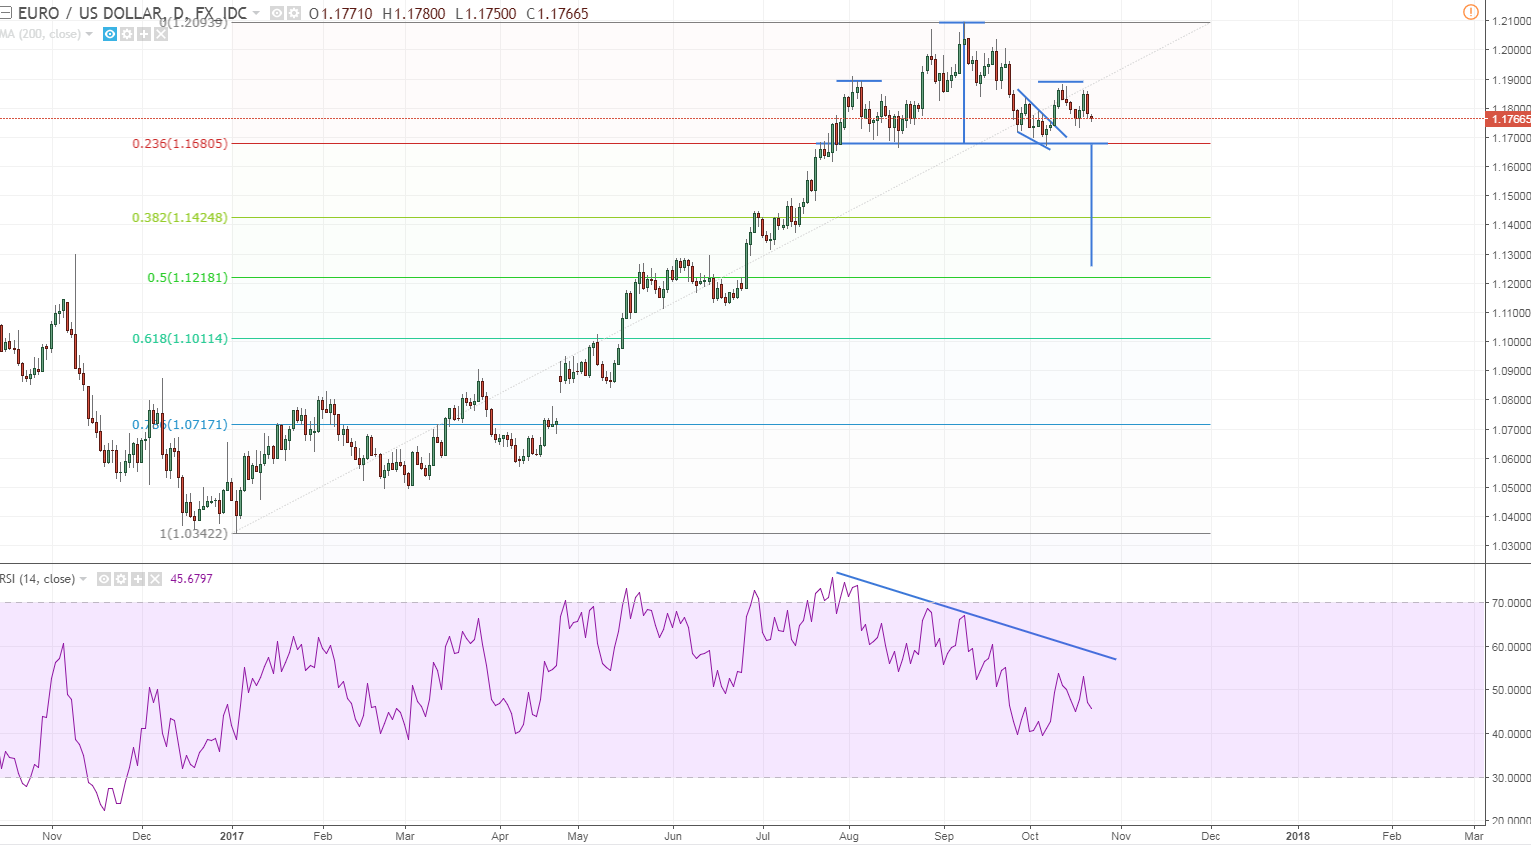Select the blue vertical projection line below neckline
This screenshot has height=845, width=1531.
pyautogui.click(x=1091, y=205)
